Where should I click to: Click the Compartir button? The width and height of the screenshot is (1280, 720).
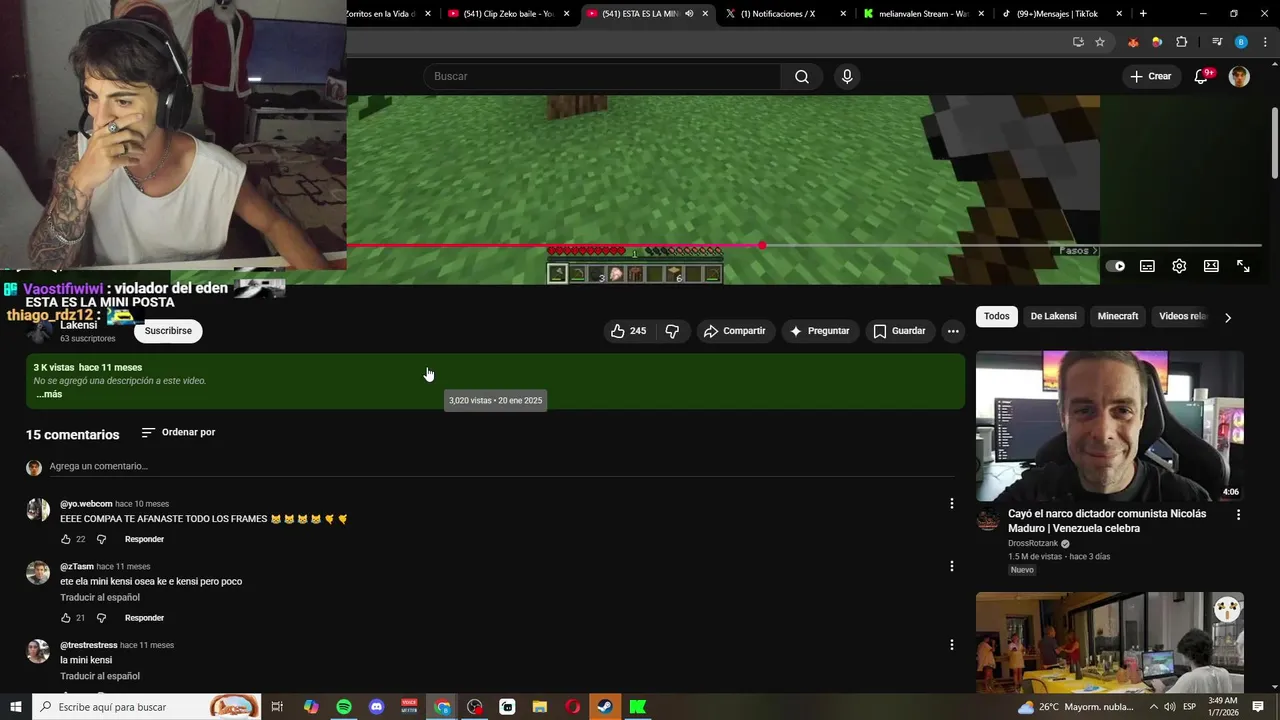coord(734,331)
